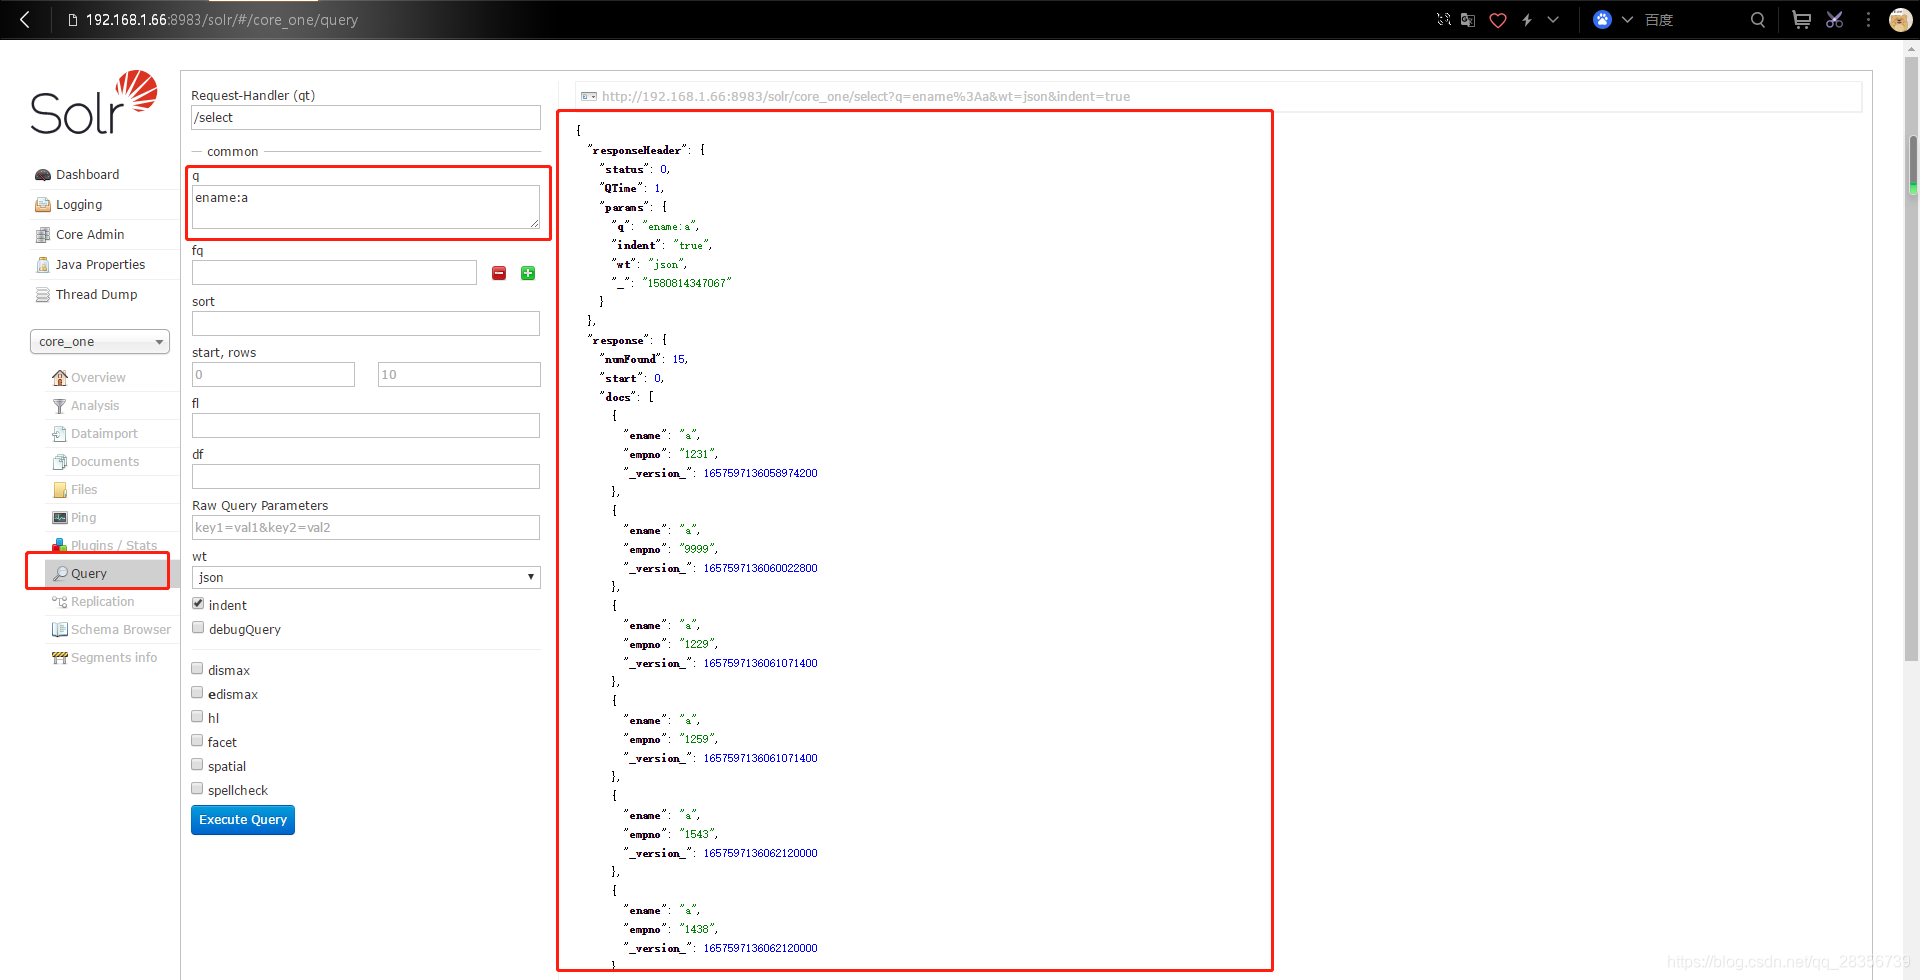Open the select query URL link

click(866, 97)
